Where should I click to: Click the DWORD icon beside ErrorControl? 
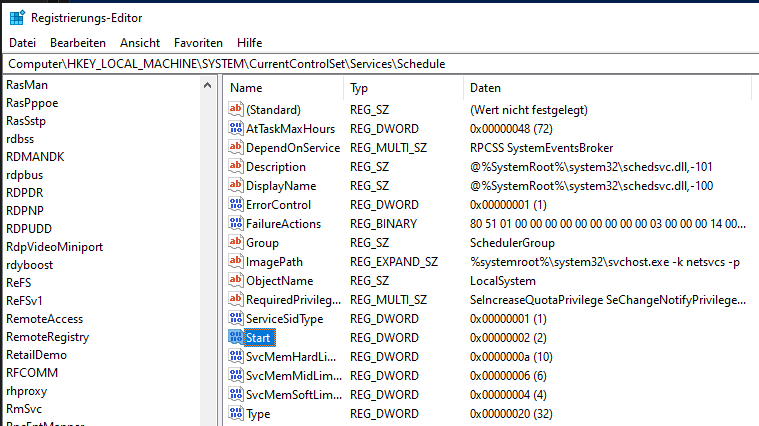pos(236,204)
